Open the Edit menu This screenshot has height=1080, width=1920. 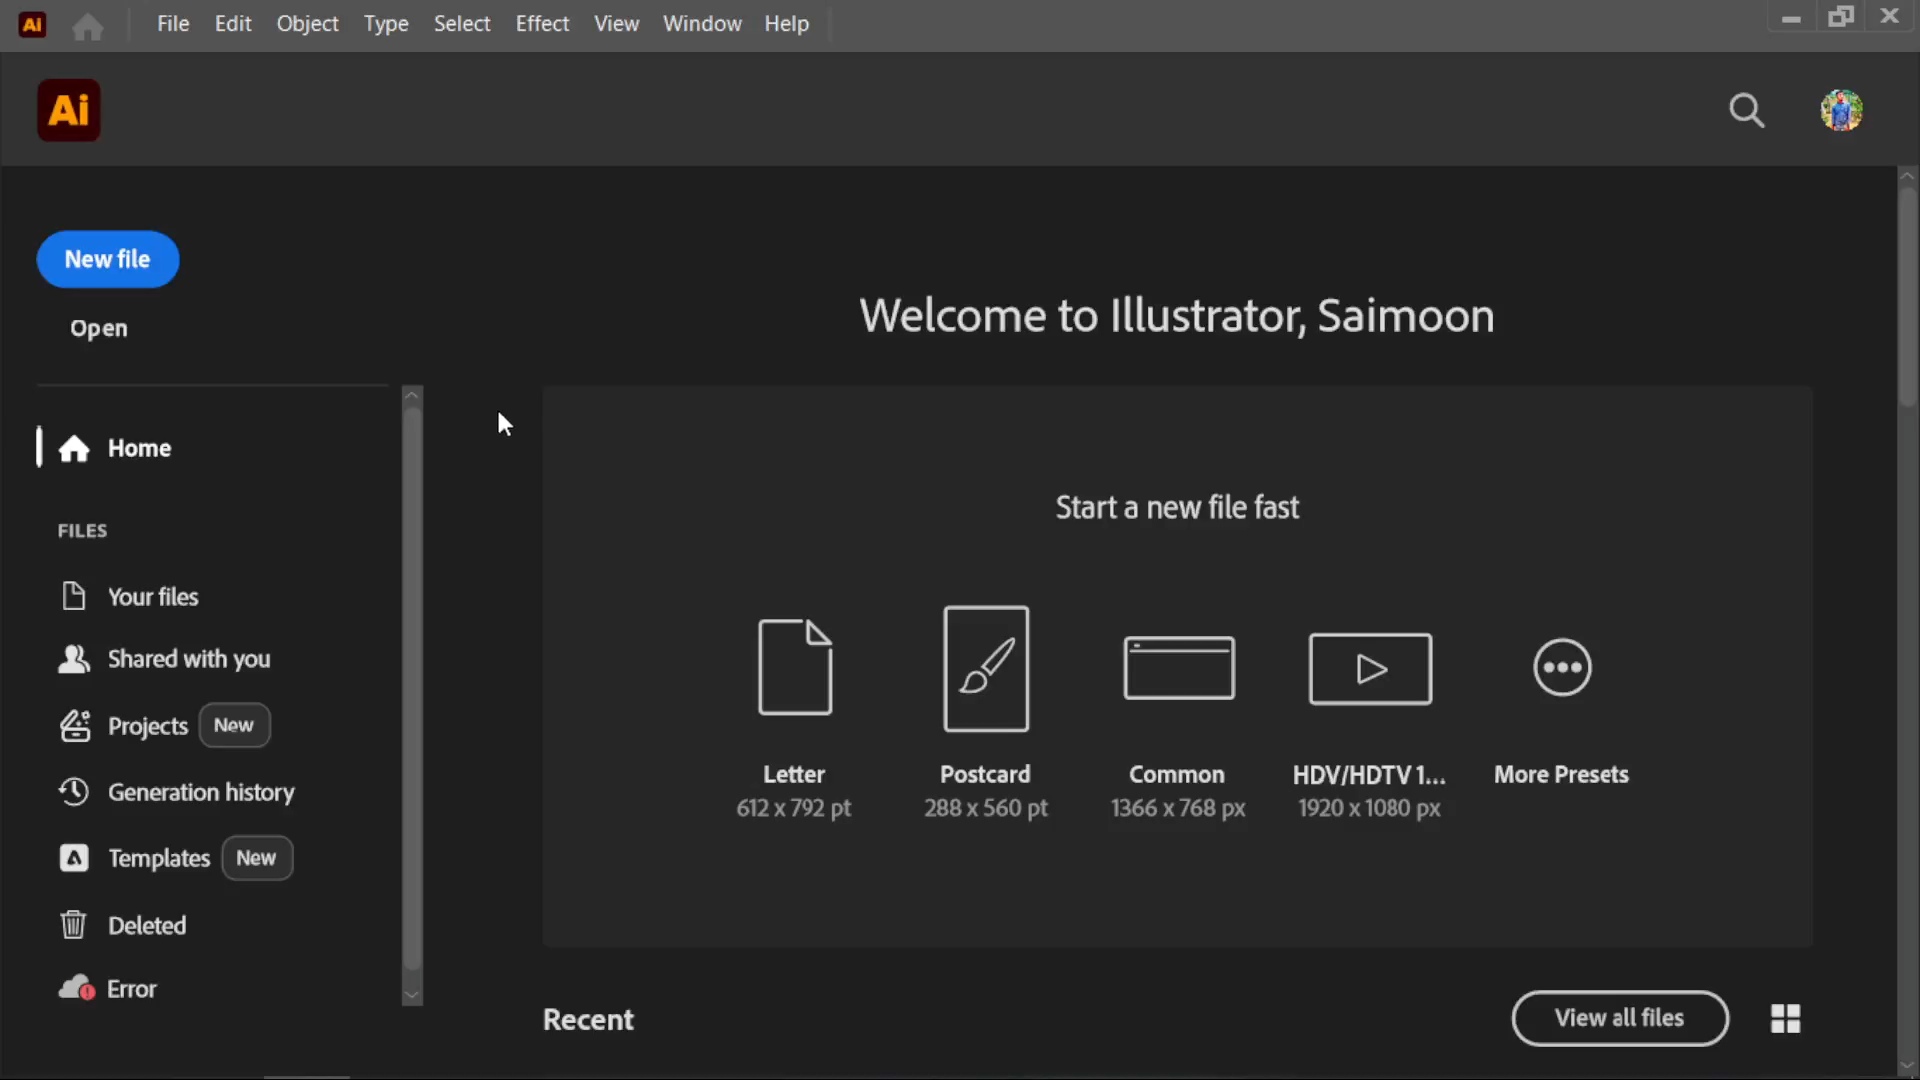[233, 24]
